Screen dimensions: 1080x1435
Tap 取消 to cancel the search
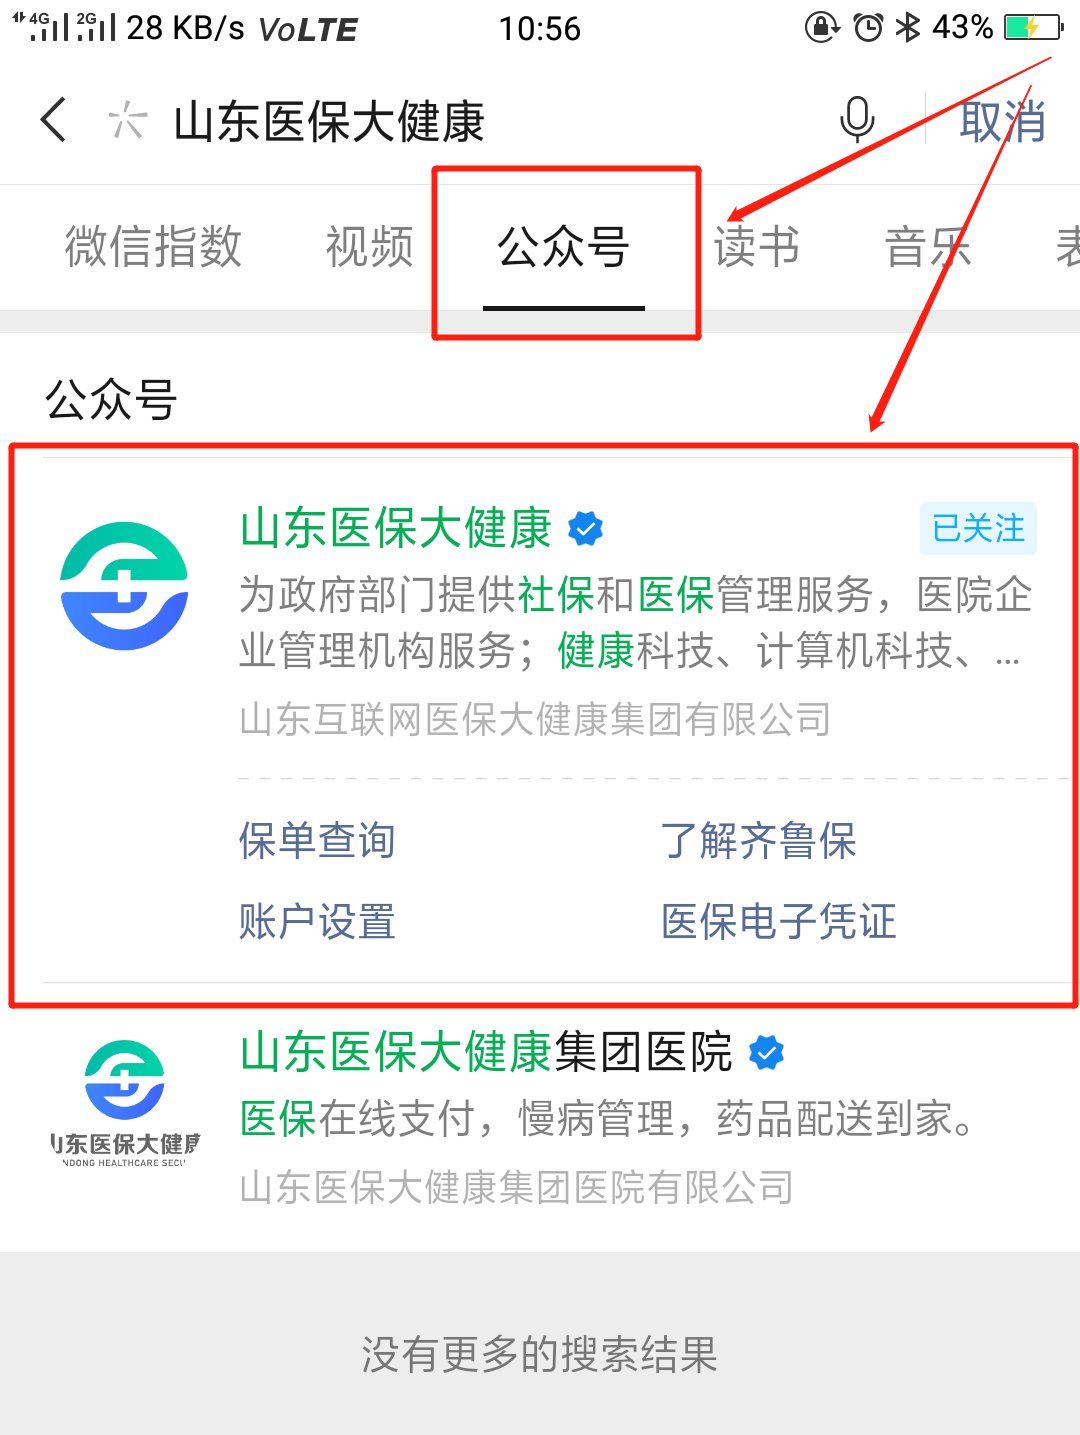pyautogui.click(x=1002, y=121)
